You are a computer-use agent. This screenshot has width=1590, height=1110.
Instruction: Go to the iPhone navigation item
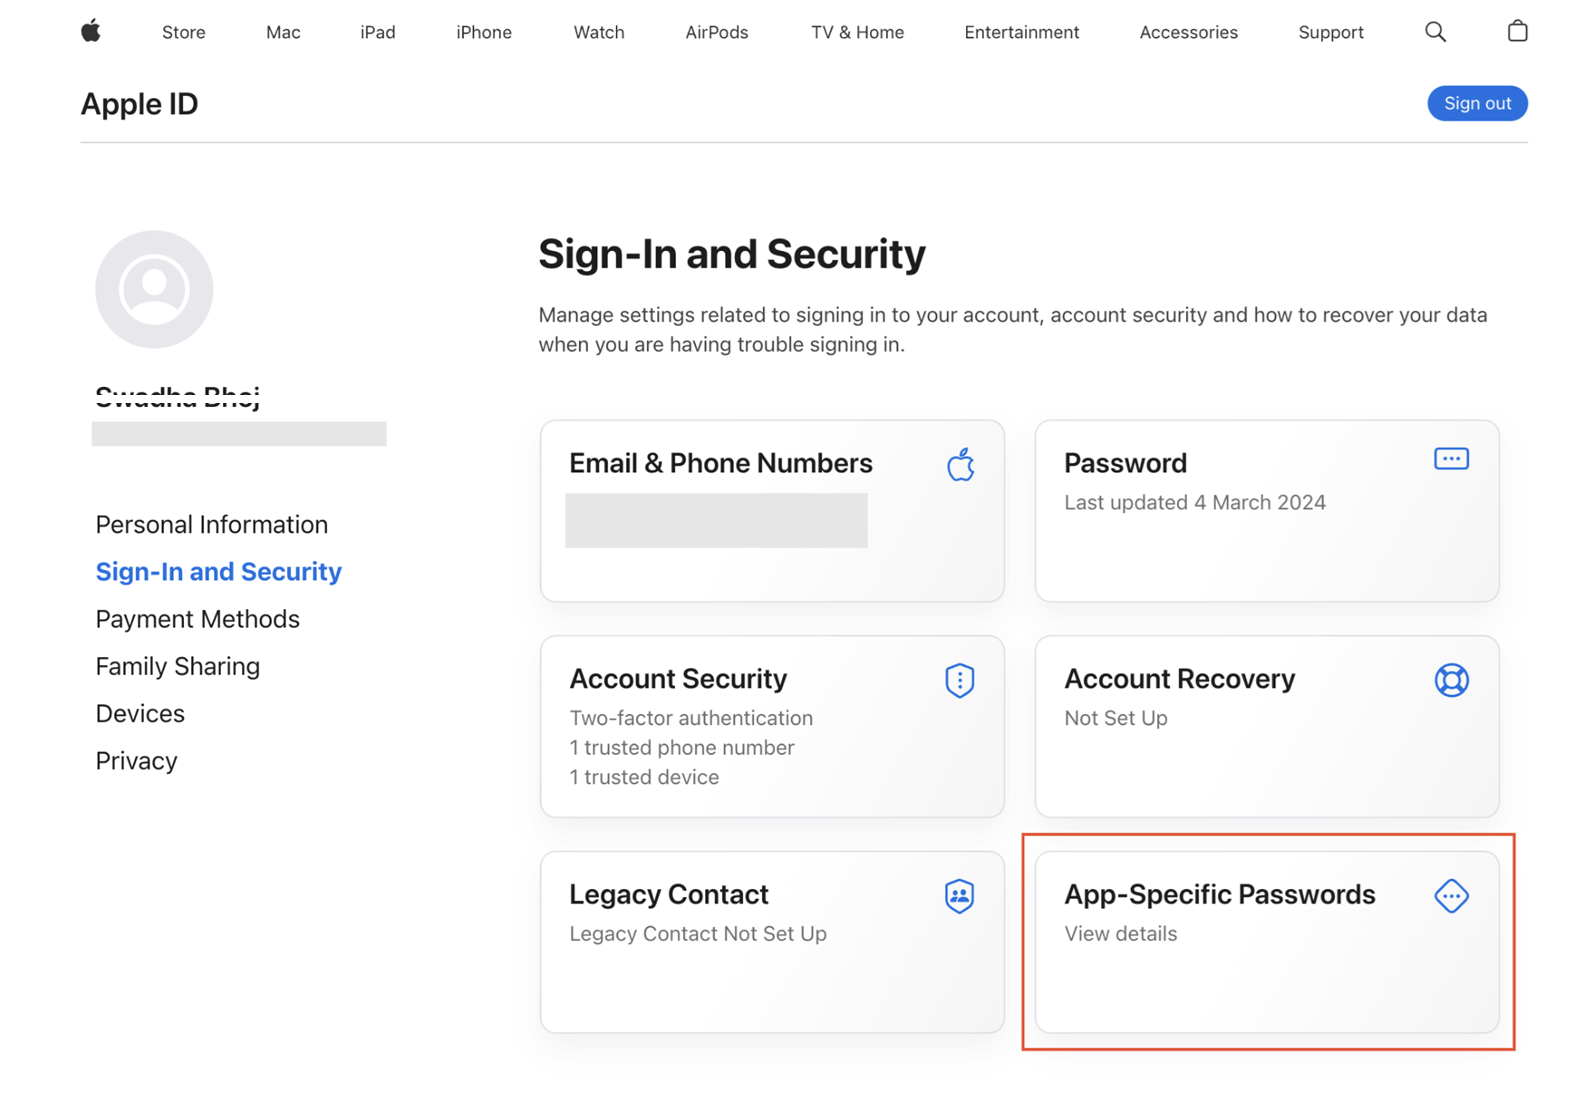pyautogui.click(x=484, y=32)
